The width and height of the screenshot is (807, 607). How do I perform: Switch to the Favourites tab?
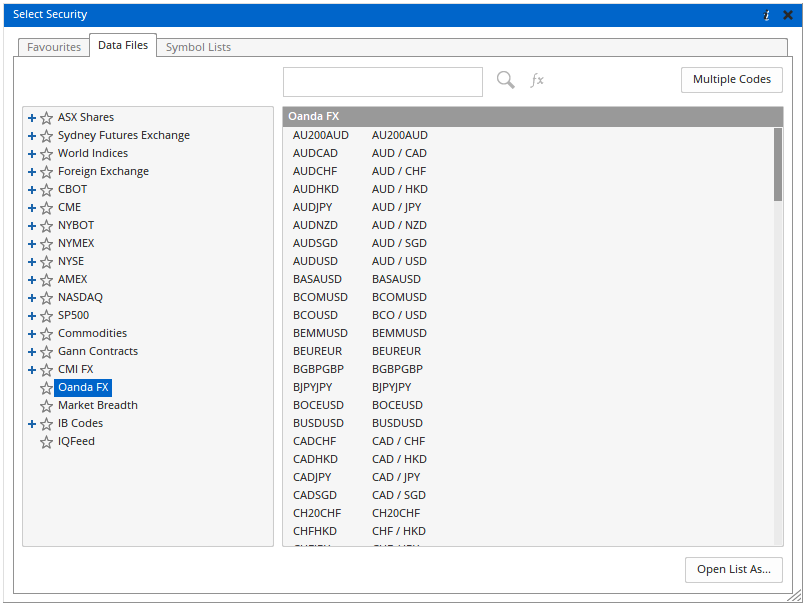point(53,47)
